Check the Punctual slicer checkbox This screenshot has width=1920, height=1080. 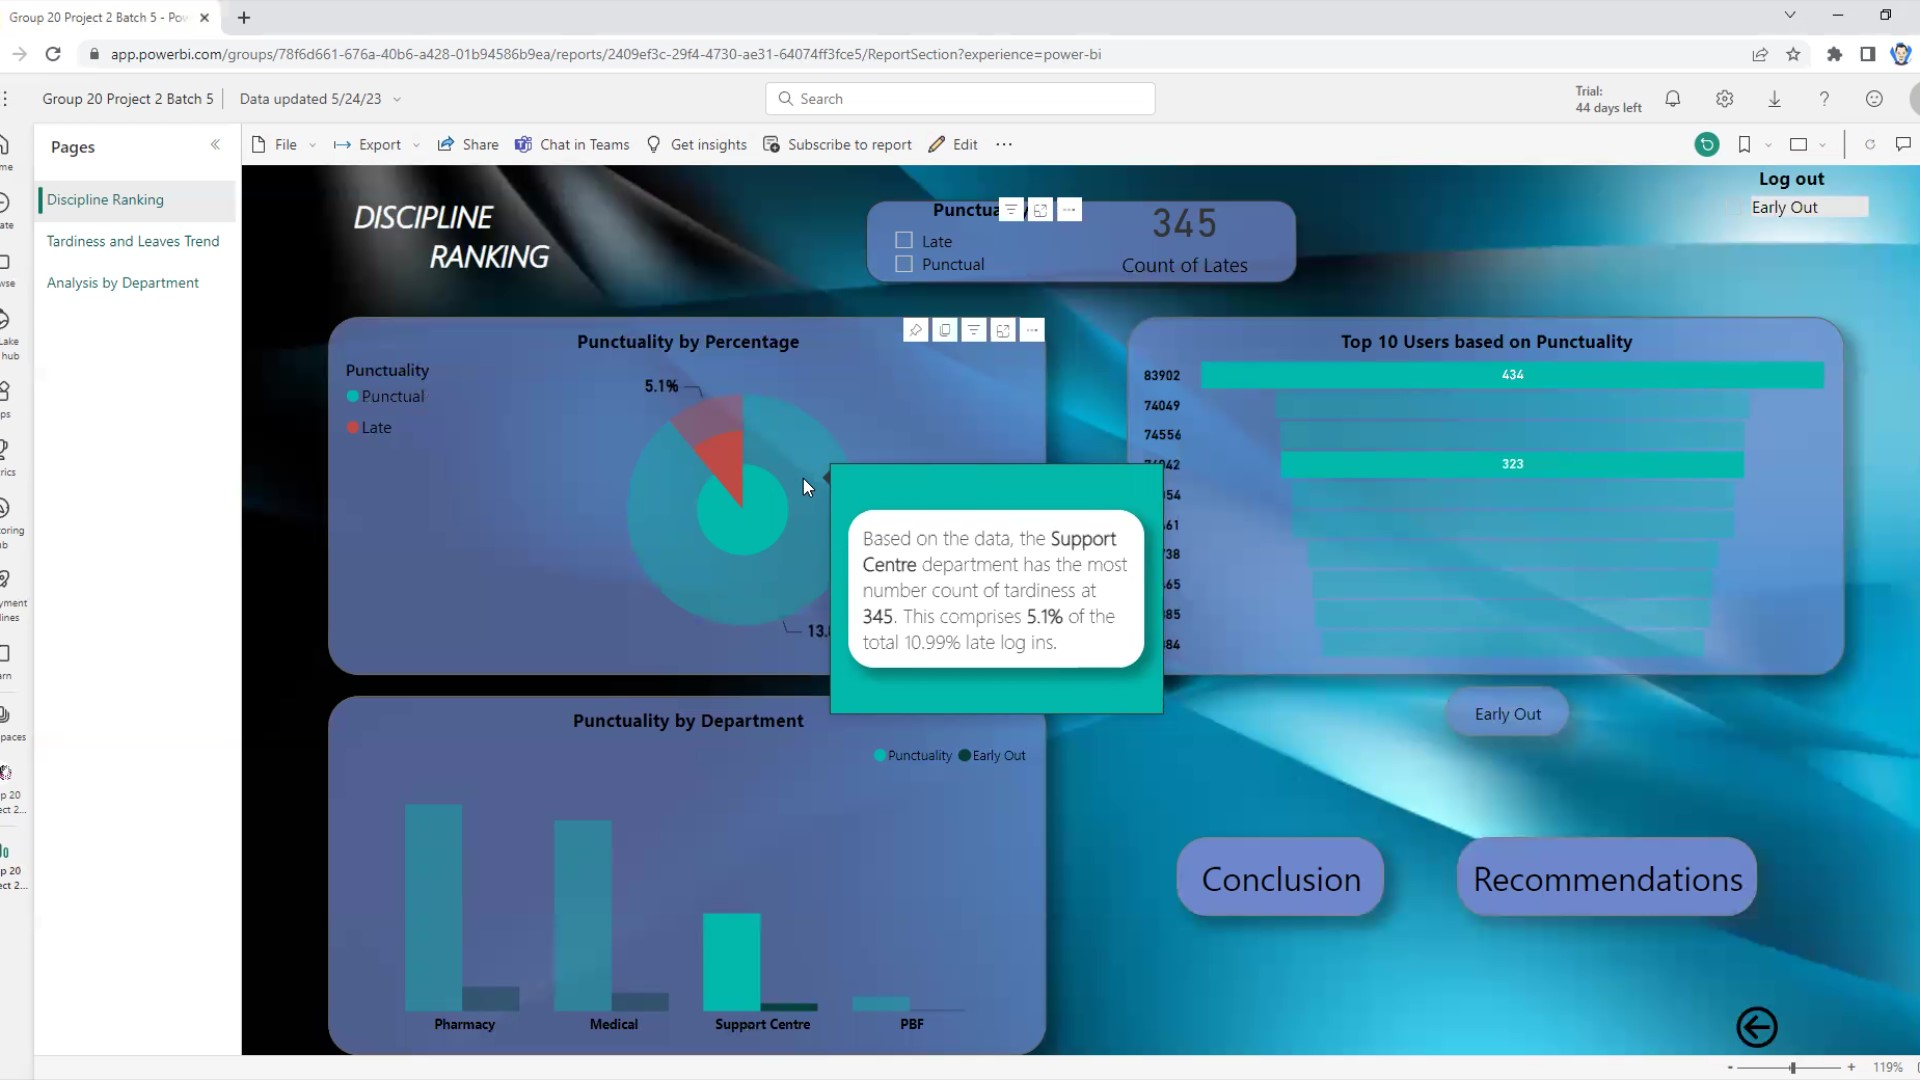coord(904,264)
